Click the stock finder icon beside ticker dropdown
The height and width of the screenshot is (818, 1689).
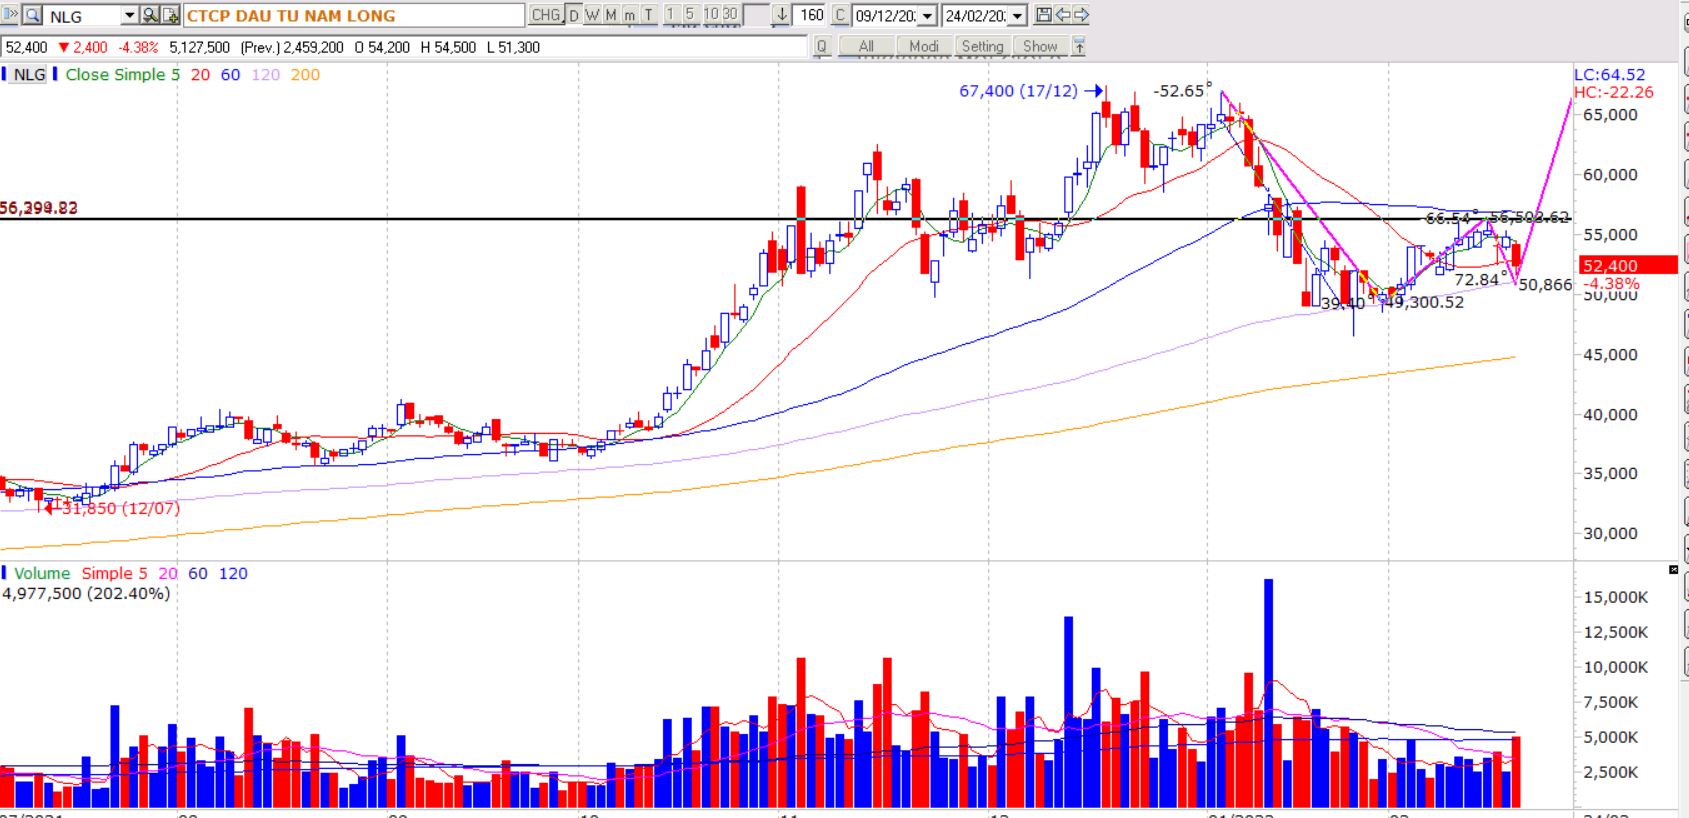tap(150, 15)
